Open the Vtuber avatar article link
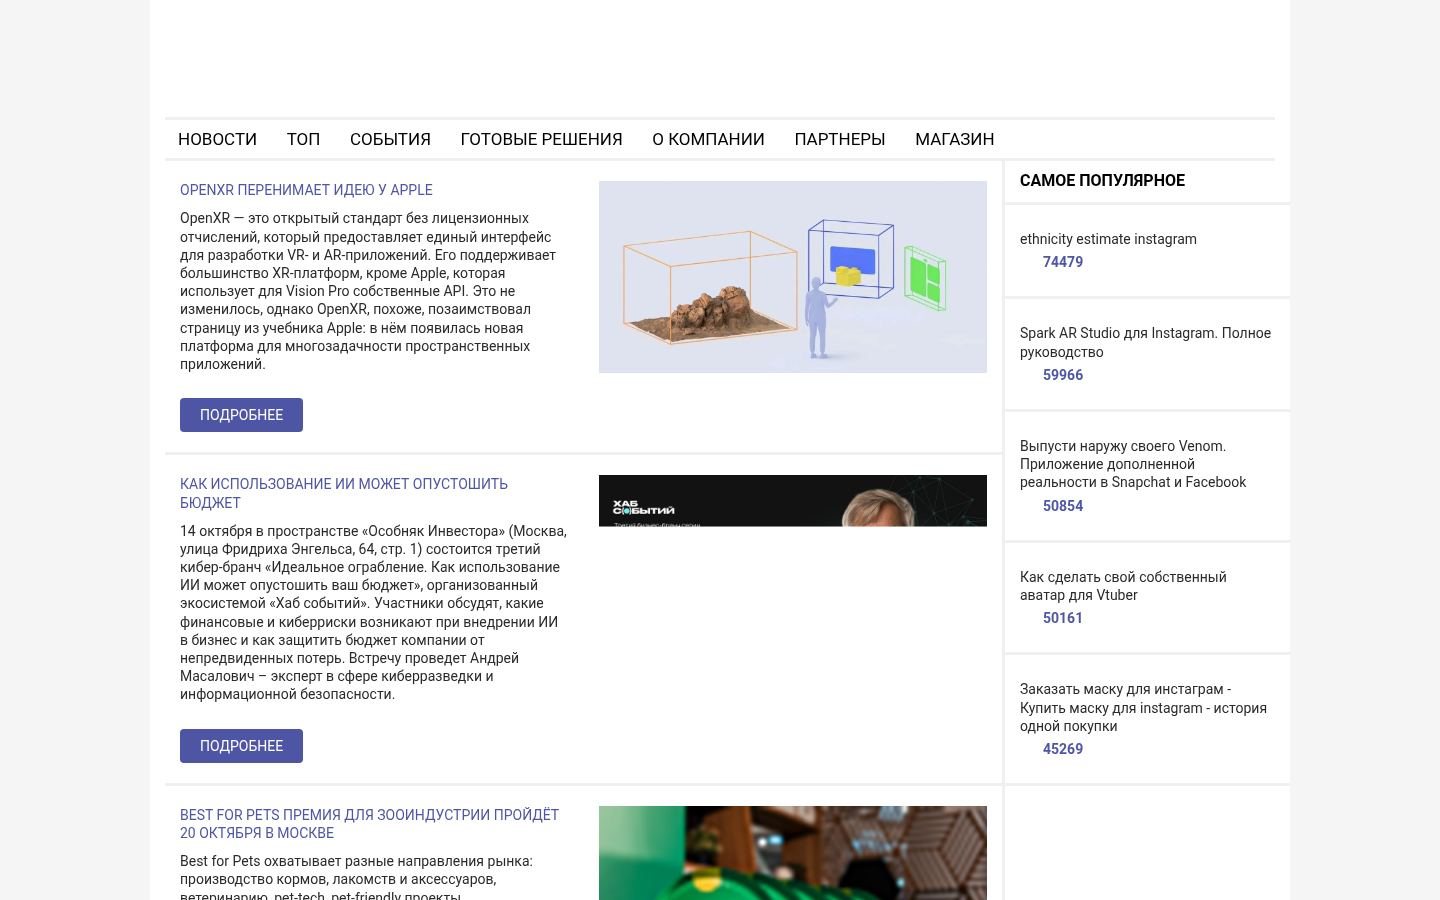 (1123, 586)
